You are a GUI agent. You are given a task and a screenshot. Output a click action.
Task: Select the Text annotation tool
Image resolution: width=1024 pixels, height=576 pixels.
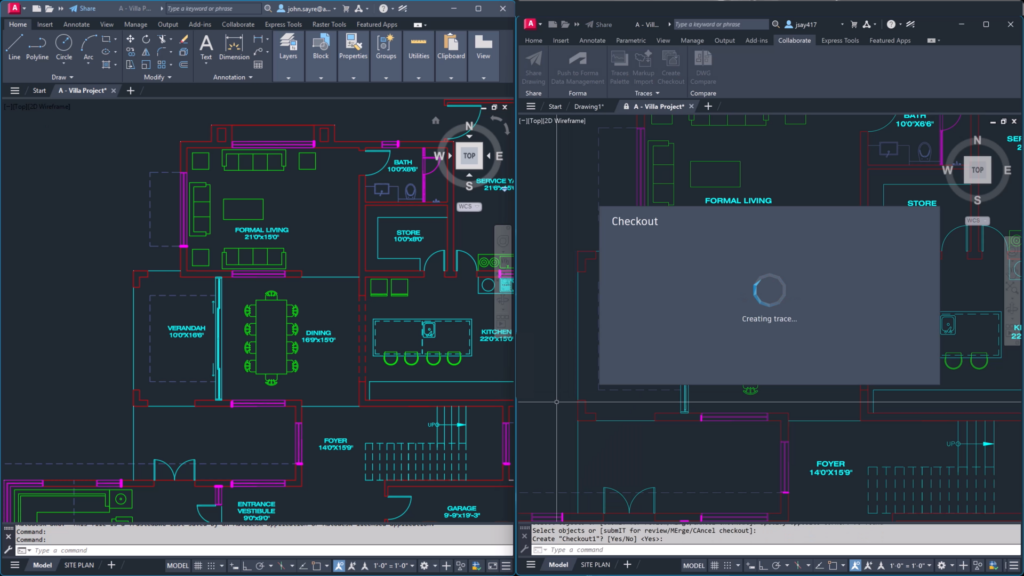206,47
